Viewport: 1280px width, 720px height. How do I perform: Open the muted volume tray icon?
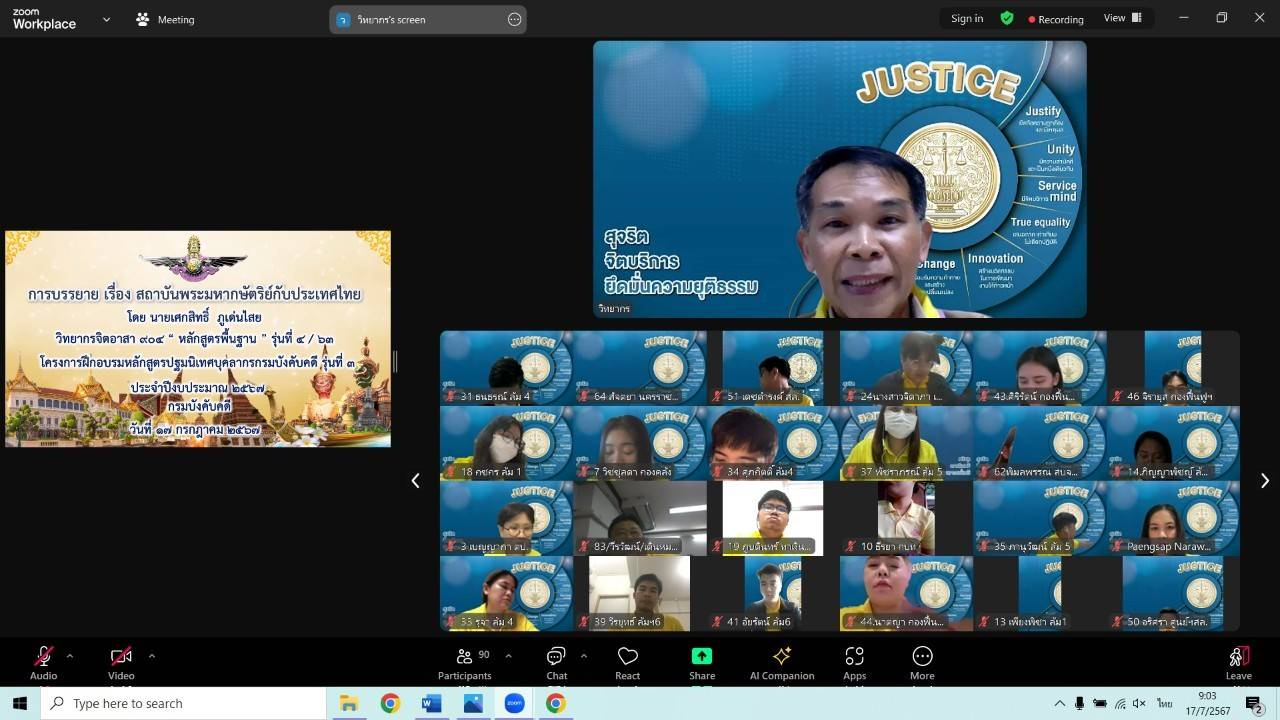pos(1139,703)
